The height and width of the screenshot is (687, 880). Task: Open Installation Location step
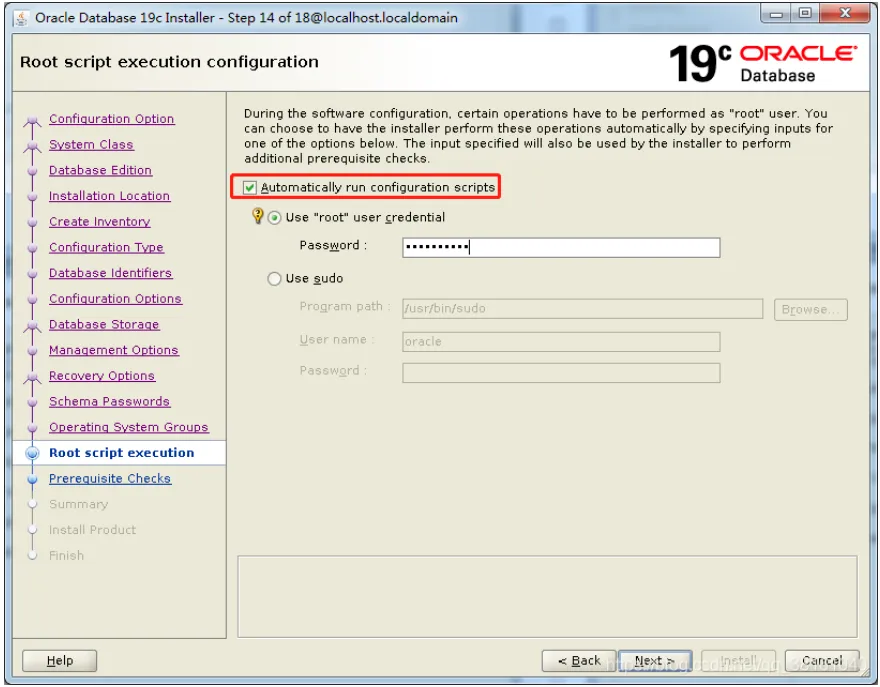click(x=109, y=196)
